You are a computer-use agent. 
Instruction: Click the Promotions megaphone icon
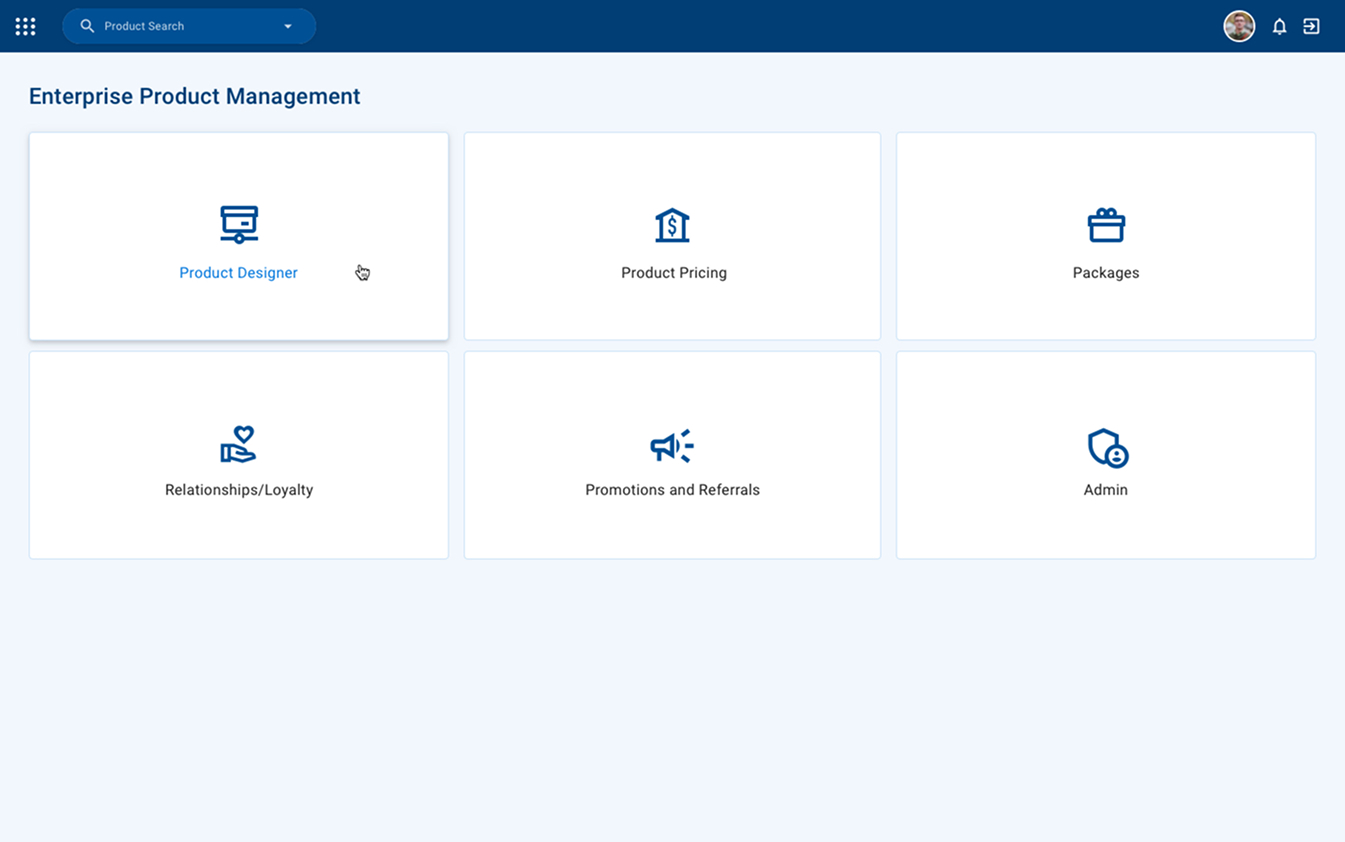point(672,446)
